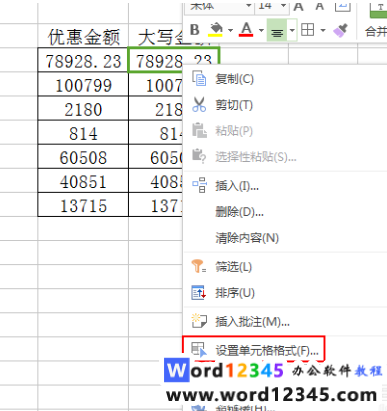Choose 插入(I)... from the context menu

tap(286, 186)
